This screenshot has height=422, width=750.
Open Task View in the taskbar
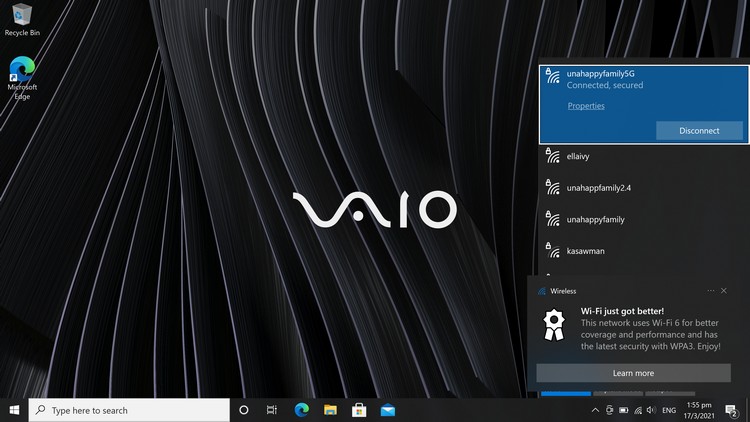click(x=272, y=410)
